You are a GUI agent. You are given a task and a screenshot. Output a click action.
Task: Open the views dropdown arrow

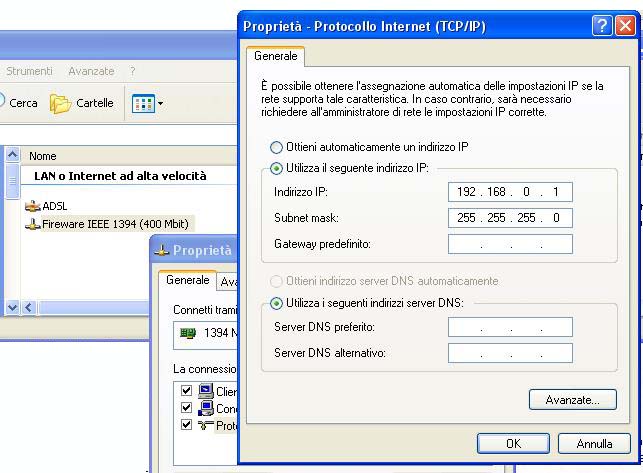click(160, 103)
